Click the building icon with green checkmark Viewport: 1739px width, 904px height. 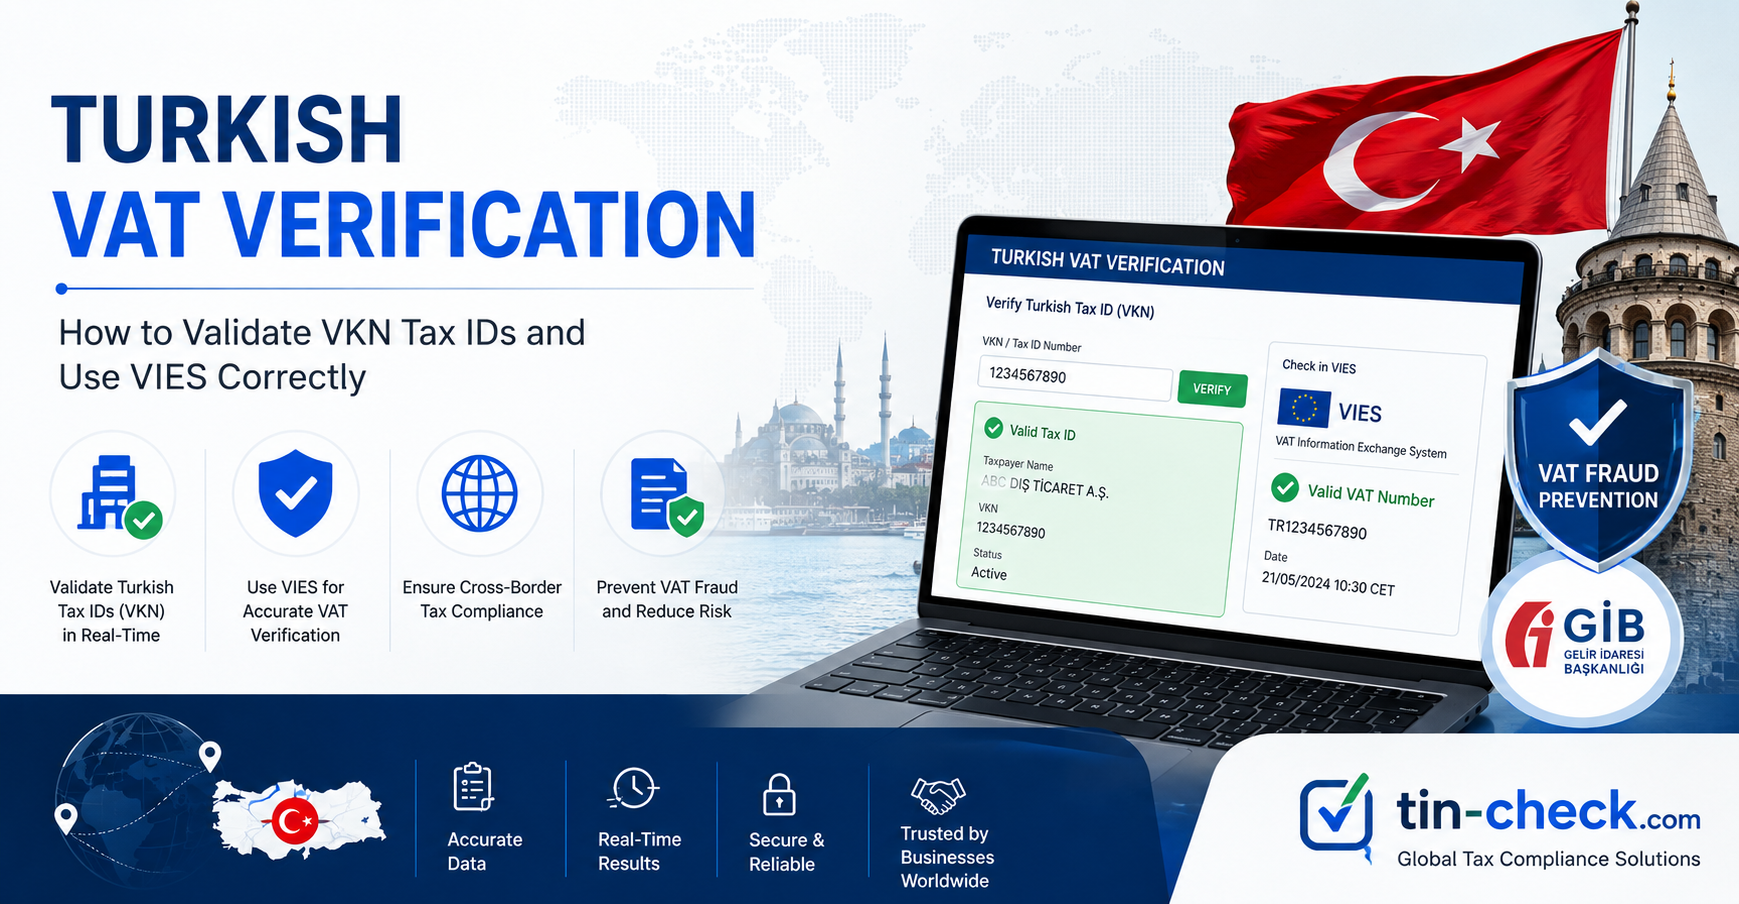(x=118, y=496)
